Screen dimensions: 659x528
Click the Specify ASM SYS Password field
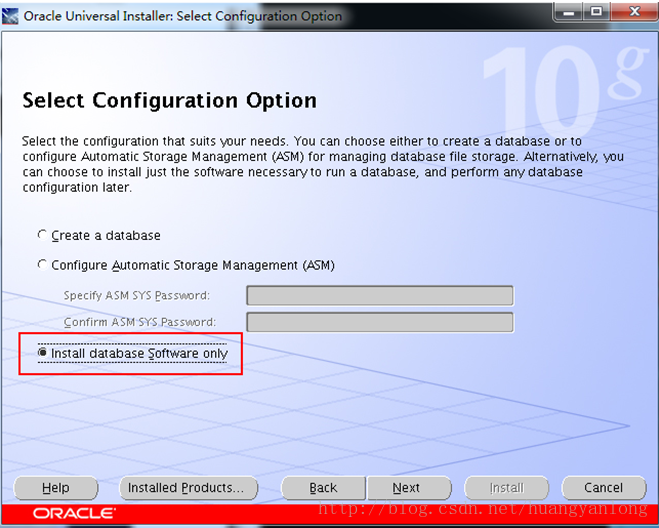[x=380, y=296]
